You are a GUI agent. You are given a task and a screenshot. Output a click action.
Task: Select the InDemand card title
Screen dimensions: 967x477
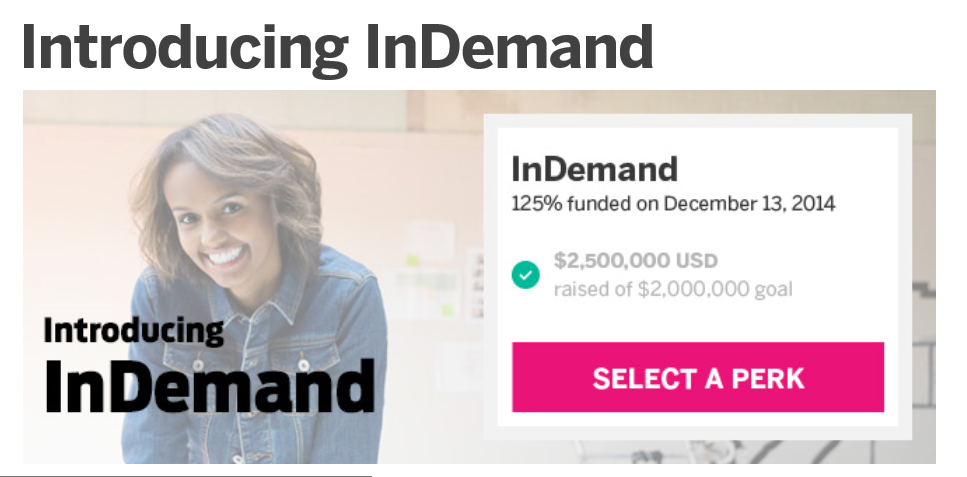[x=594, y=169]
